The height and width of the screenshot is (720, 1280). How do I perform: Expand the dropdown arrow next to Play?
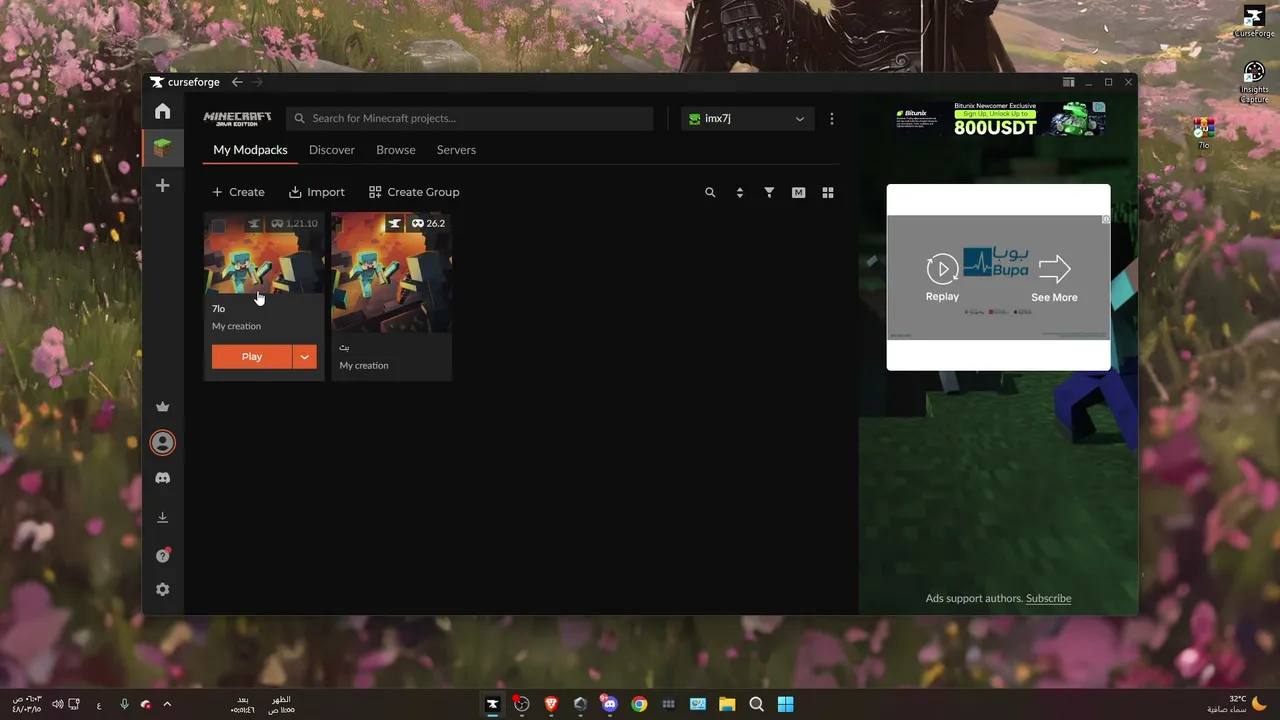pos(305,357)
